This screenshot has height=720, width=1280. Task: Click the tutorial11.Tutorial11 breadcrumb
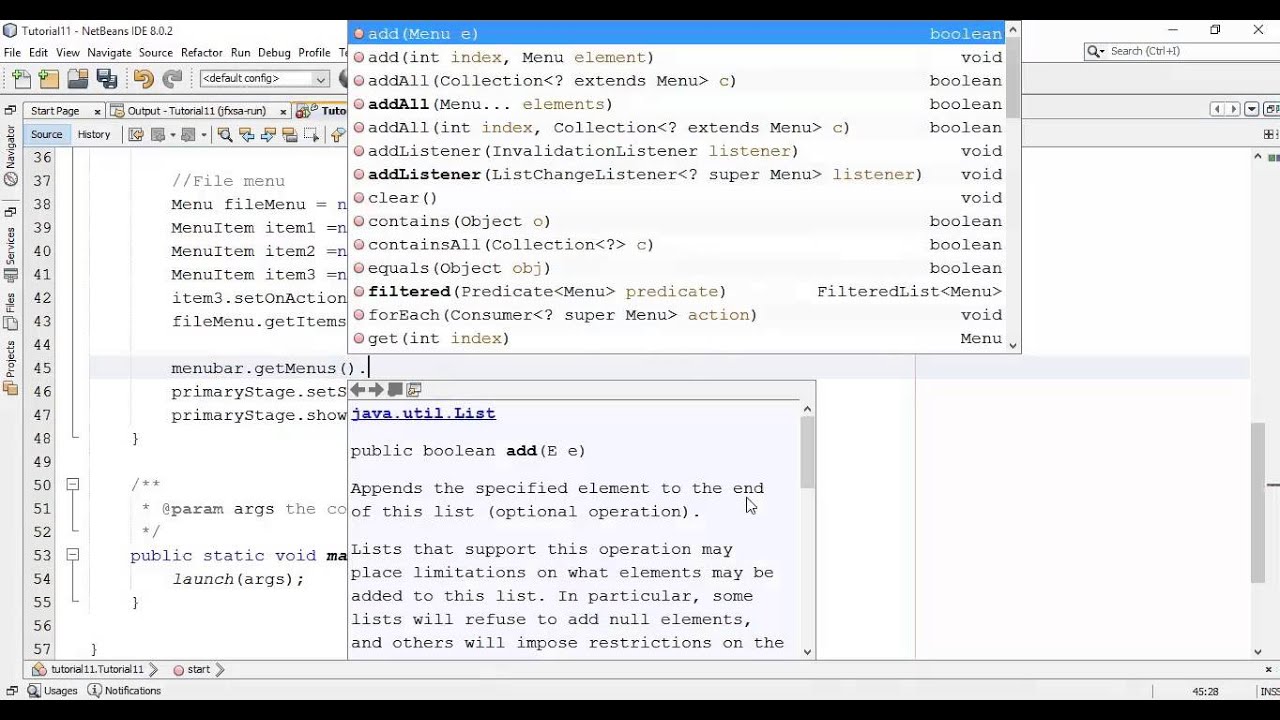(89, 669)
